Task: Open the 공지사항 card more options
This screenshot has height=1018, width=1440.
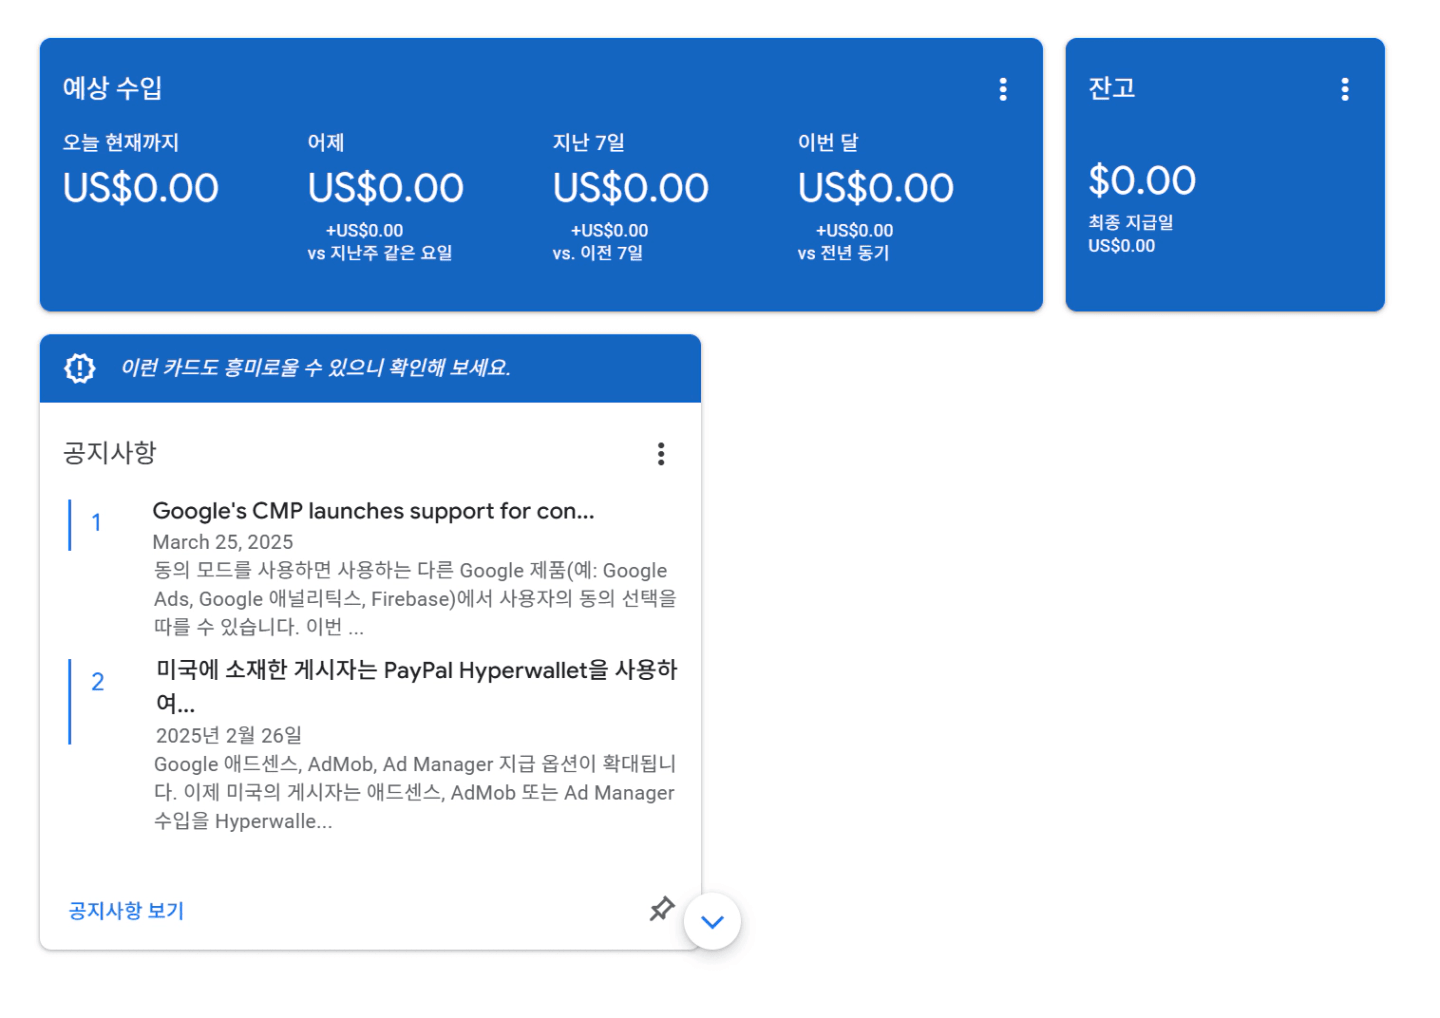Action: tap(661, 454)
